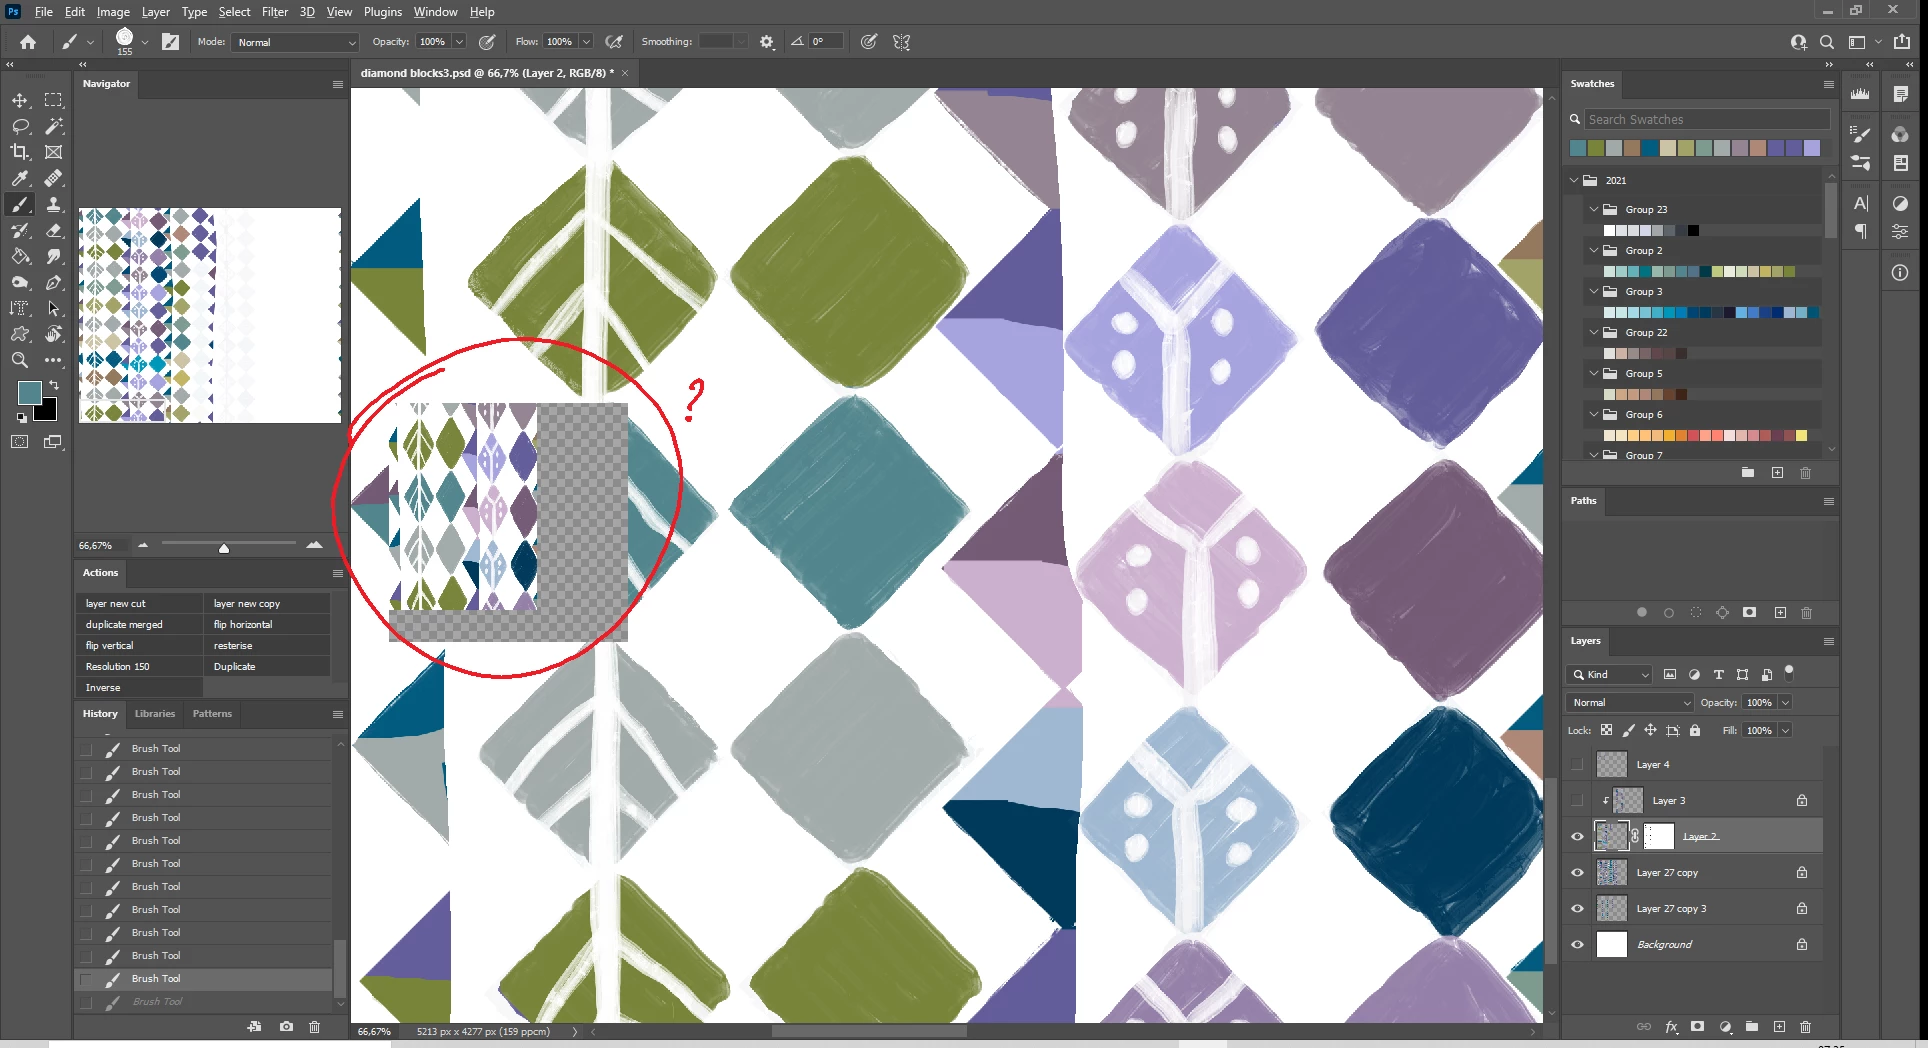Select the Pen tool
This screenshot has width=1928, height=1048.
(x=54, y=282)
